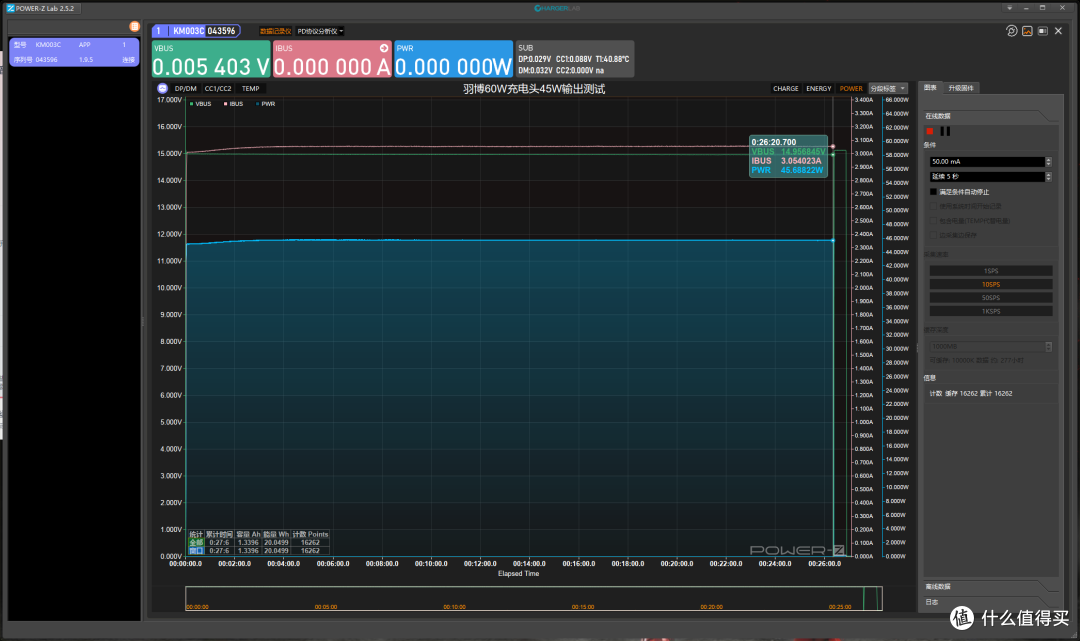The width and height of the screenshot is (1080, 641).
Task: Pause data recording with the pause button
Action: [945, 131]
